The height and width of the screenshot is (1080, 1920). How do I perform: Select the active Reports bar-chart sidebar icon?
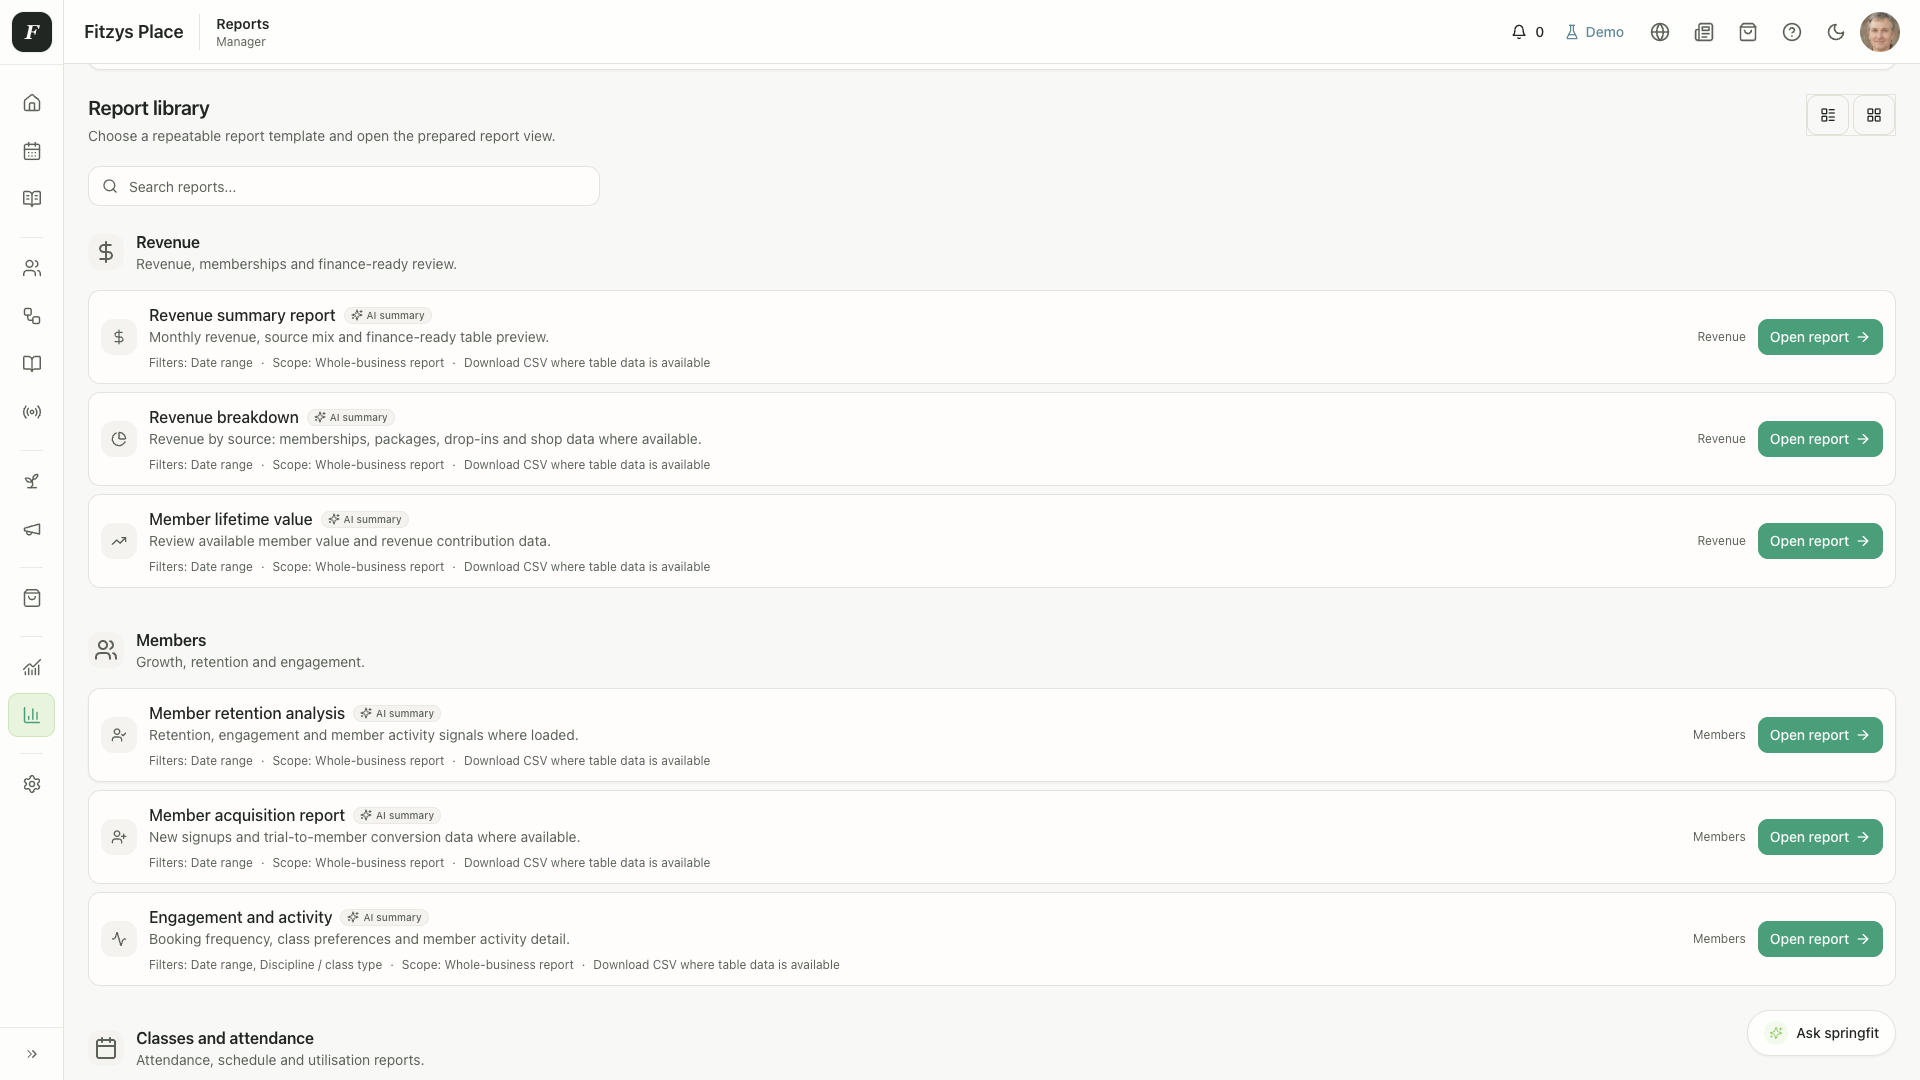pyautogui.click(x=32, y=715)
